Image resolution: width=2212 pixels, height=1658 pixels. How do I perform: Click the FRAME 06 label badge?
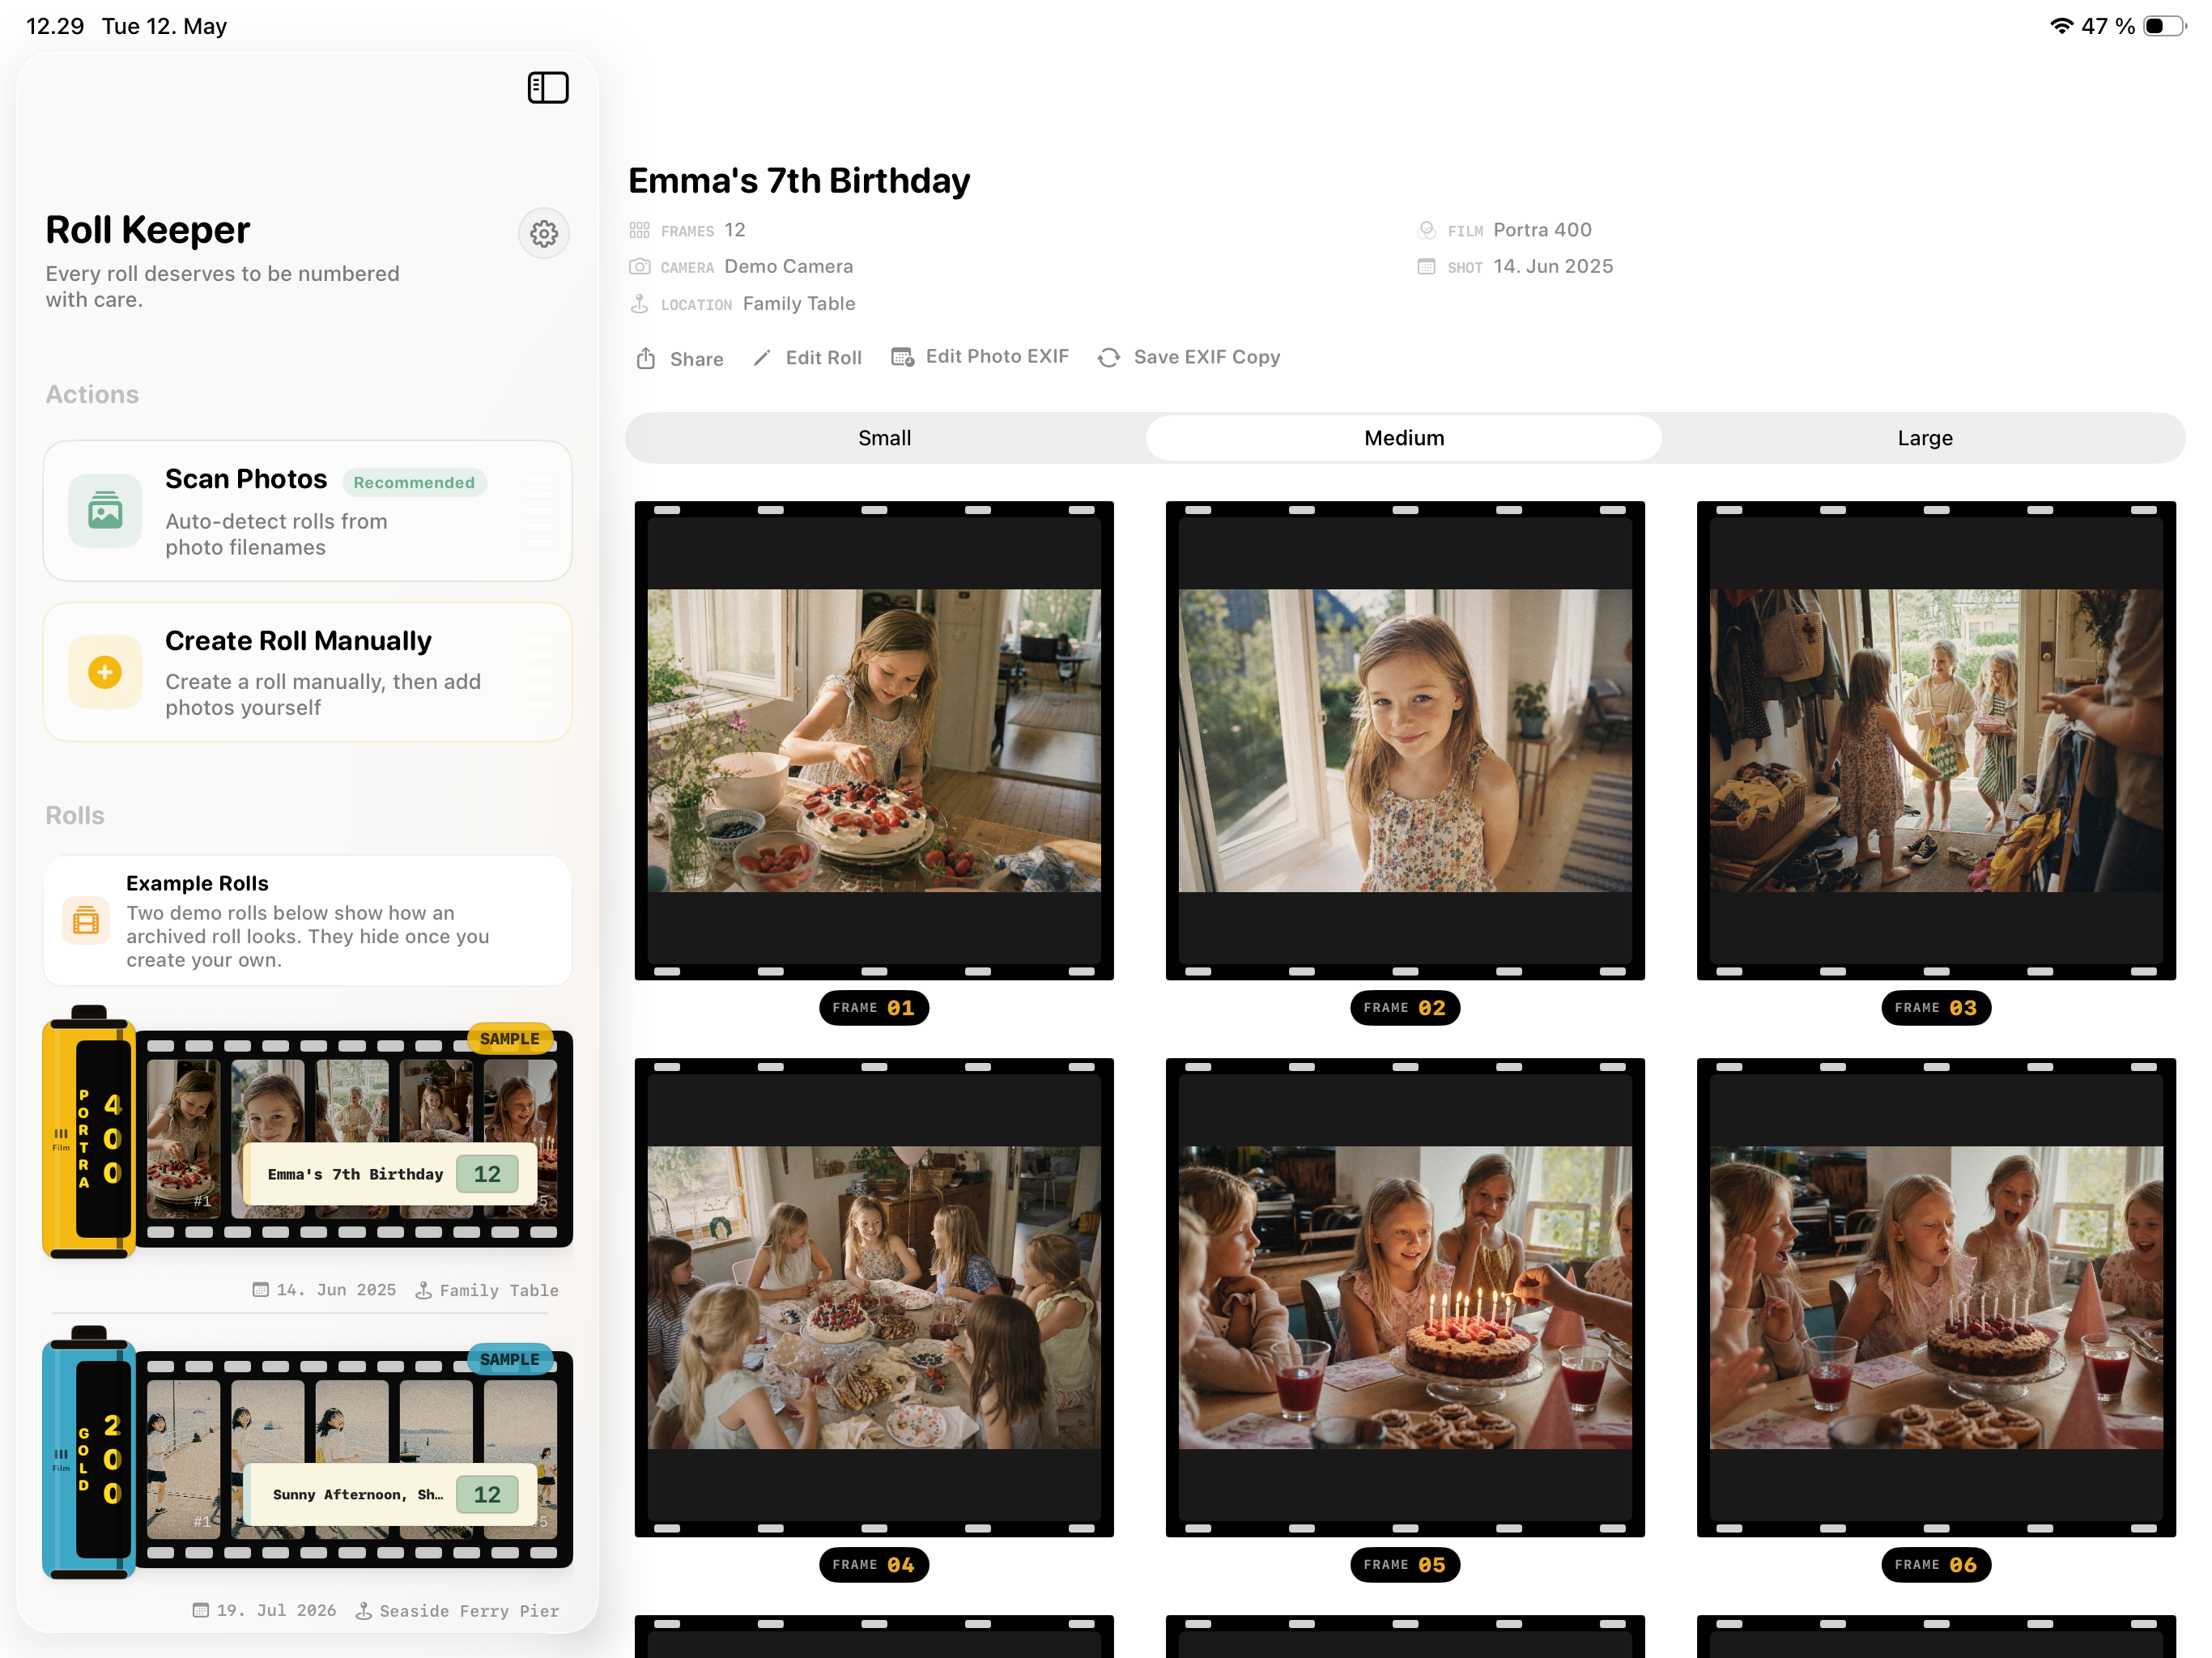coord(1936,1565)
